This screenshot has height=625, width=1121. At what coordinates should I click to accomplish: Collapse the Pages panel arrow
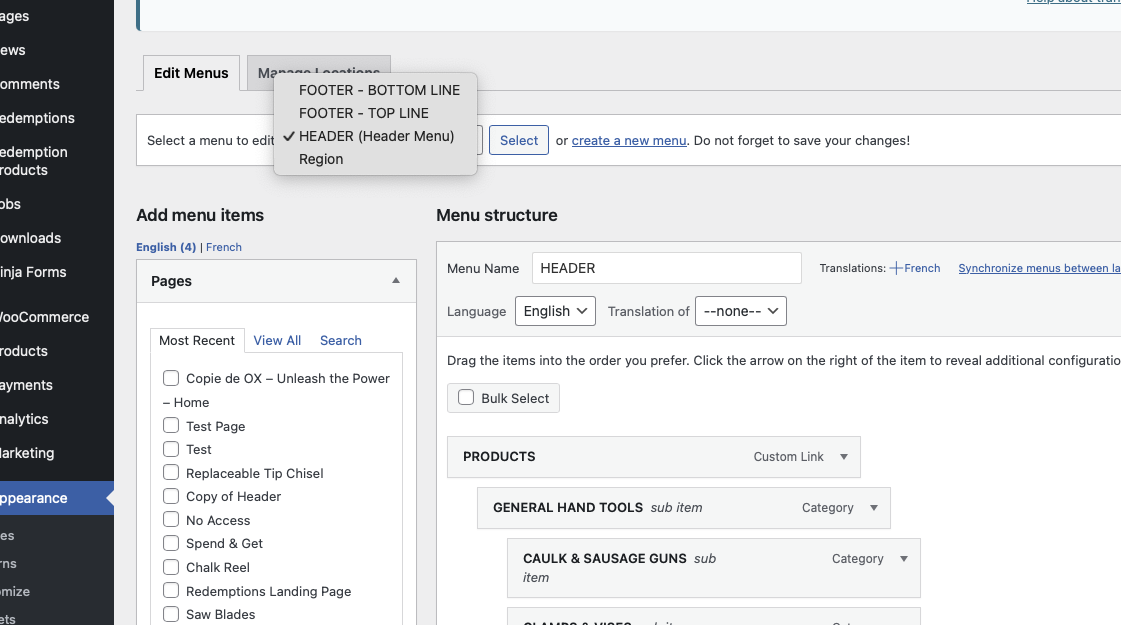[396, 281]
